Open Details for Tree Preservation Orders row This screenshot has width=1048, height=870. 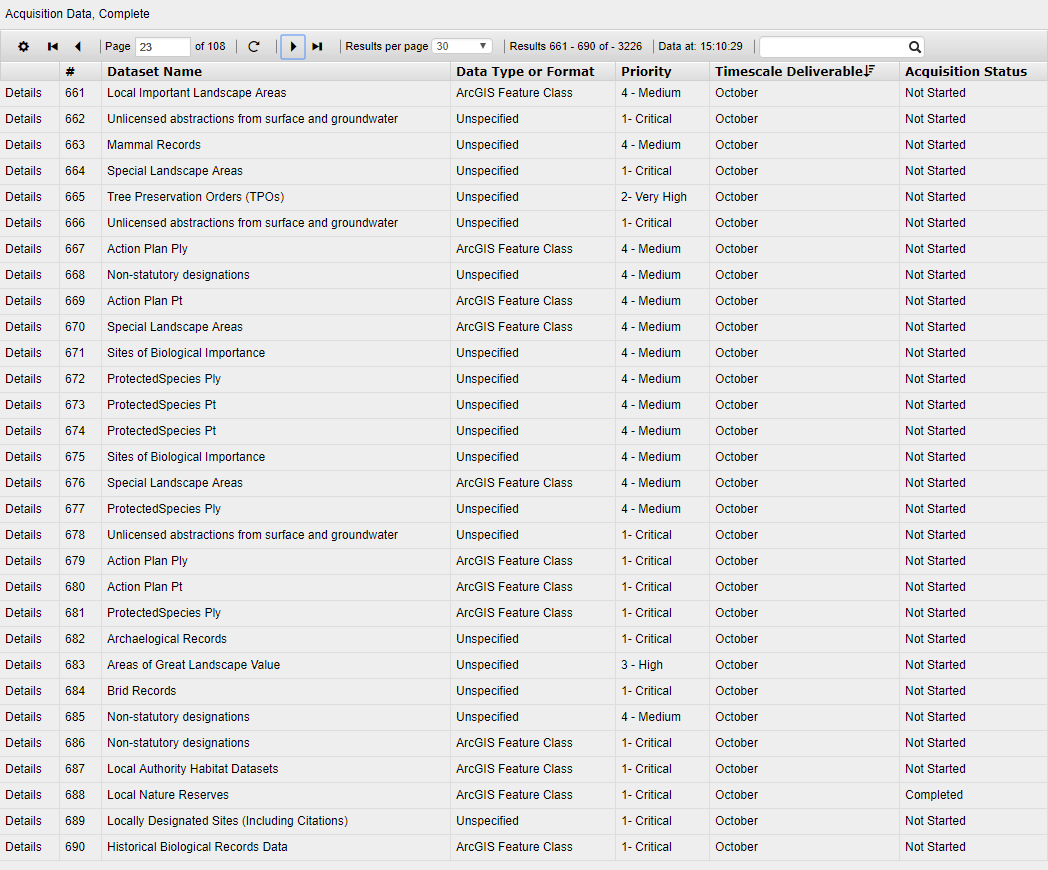(24, 197)
